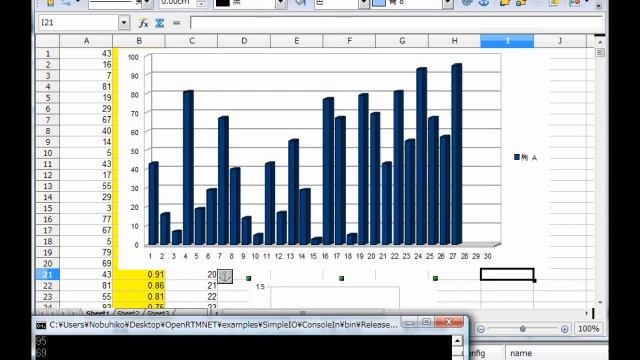Switch to the Sheet3 tab
The height and width of the screenshot is (360, 640).
click(158, 313)
